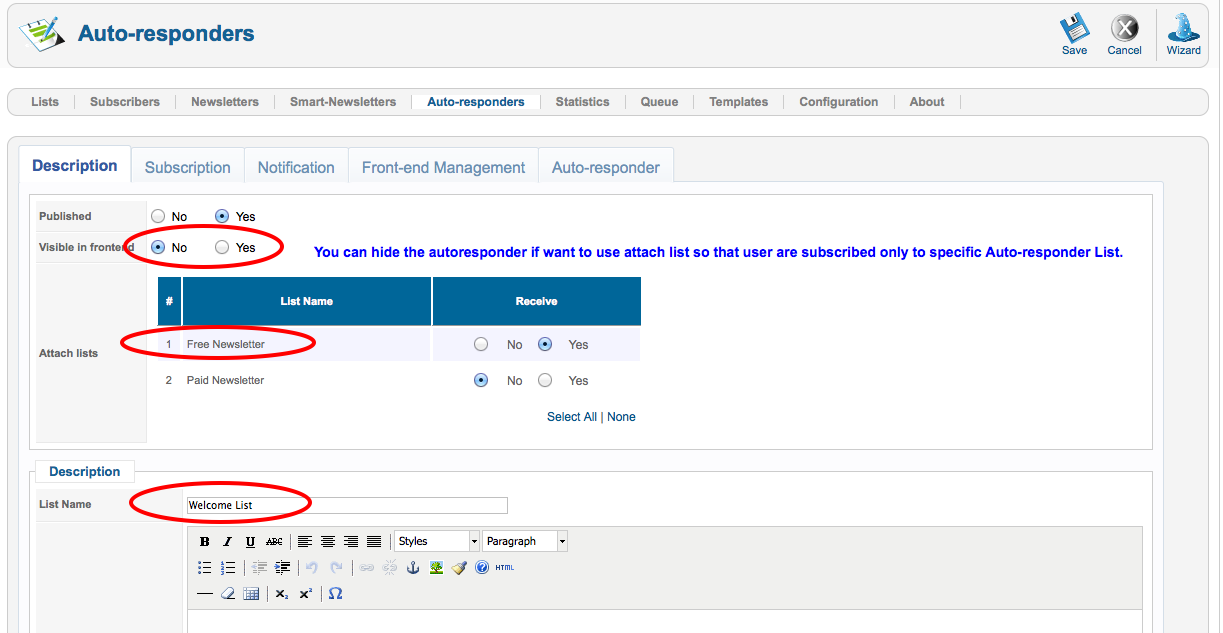Open the Paragraph format dropdown

[x=525, y=541]
